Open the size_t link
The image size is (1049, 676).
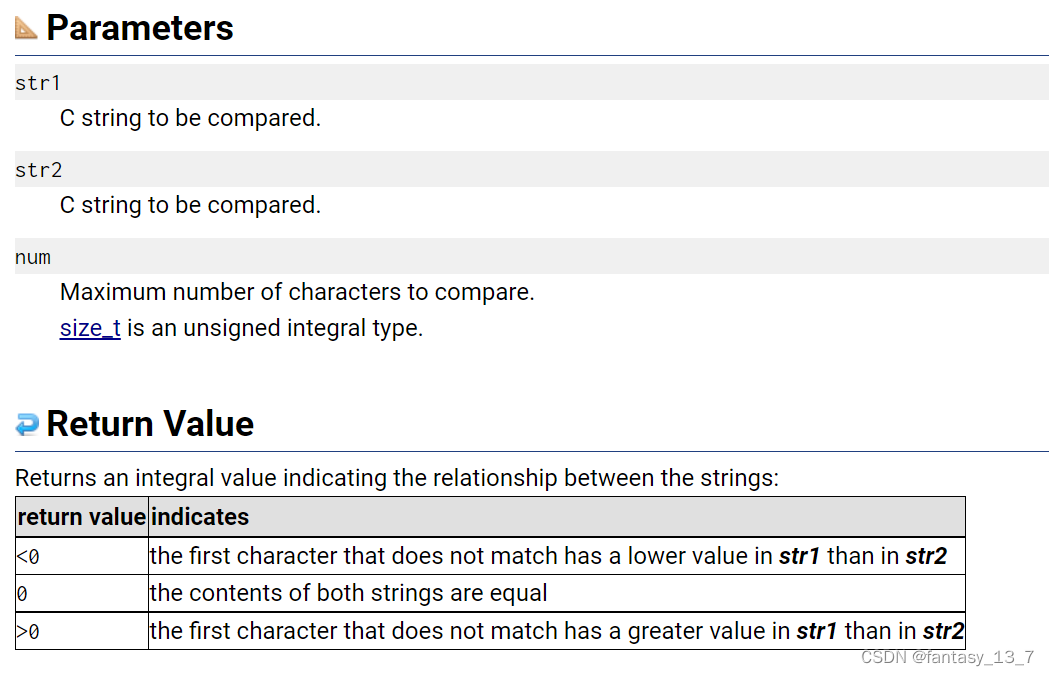coord(90,329)
